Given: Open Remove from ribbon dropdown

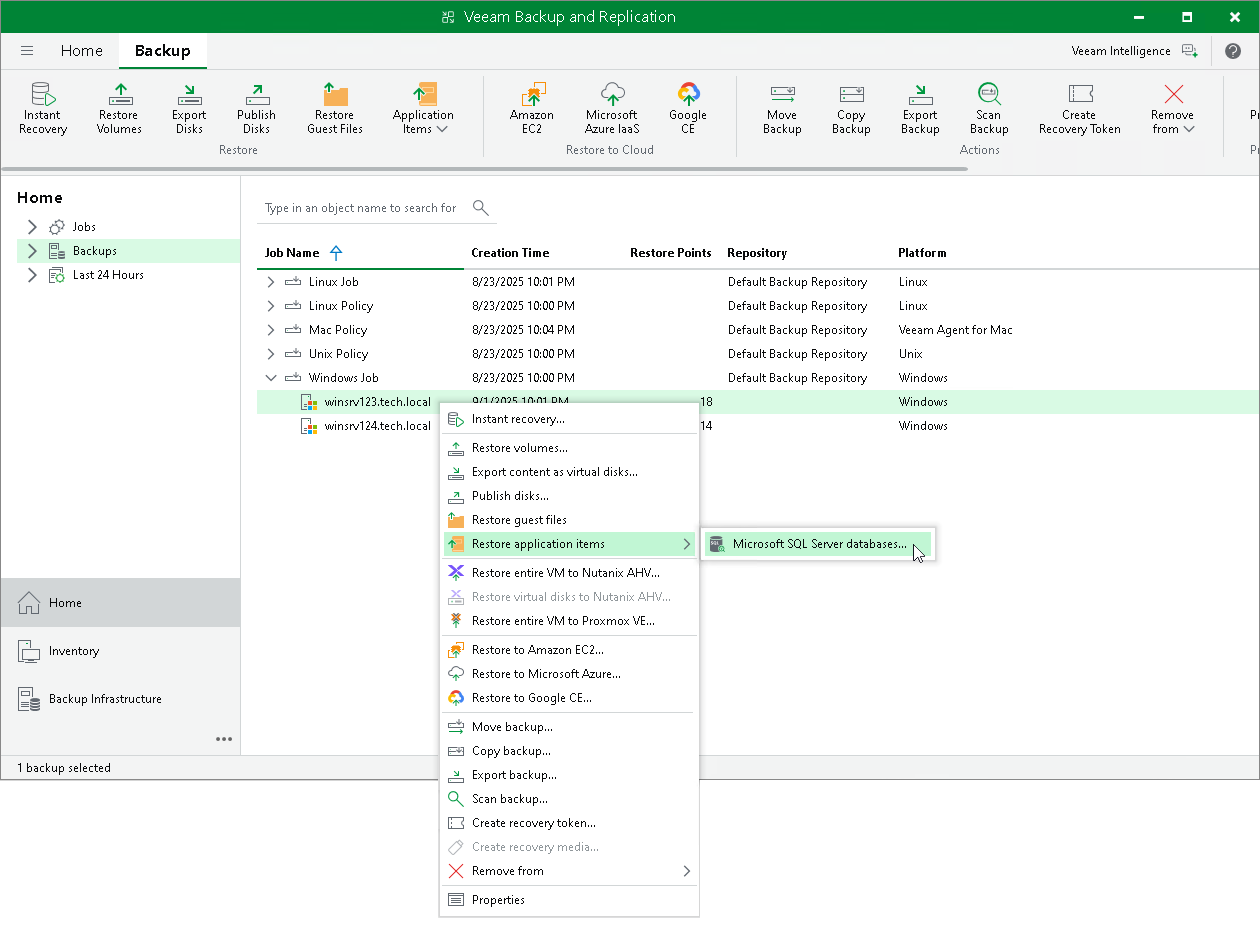Looking at the screenshot, I should pyautogui.click(x=1173, y=108).
